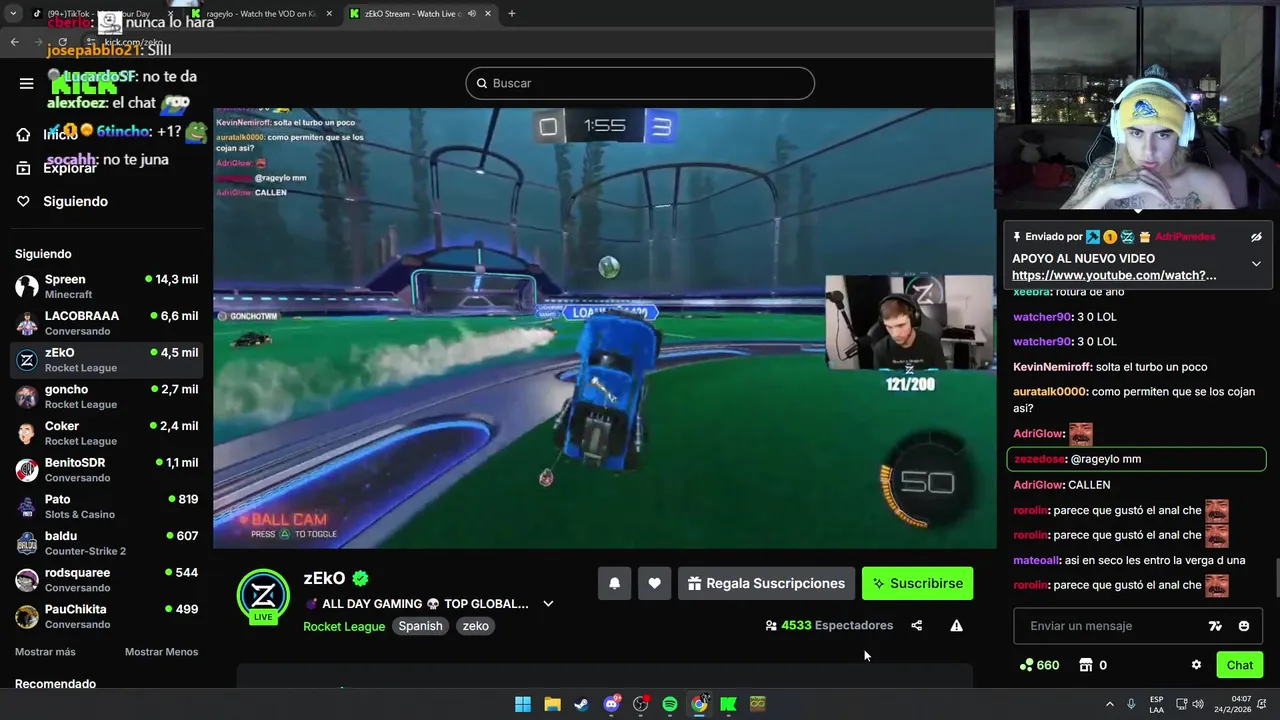Open Spreen's Minecraft channel
The height and width of the screenshot is (720, 1280).
pyautogui.click(x=106, y=286)
